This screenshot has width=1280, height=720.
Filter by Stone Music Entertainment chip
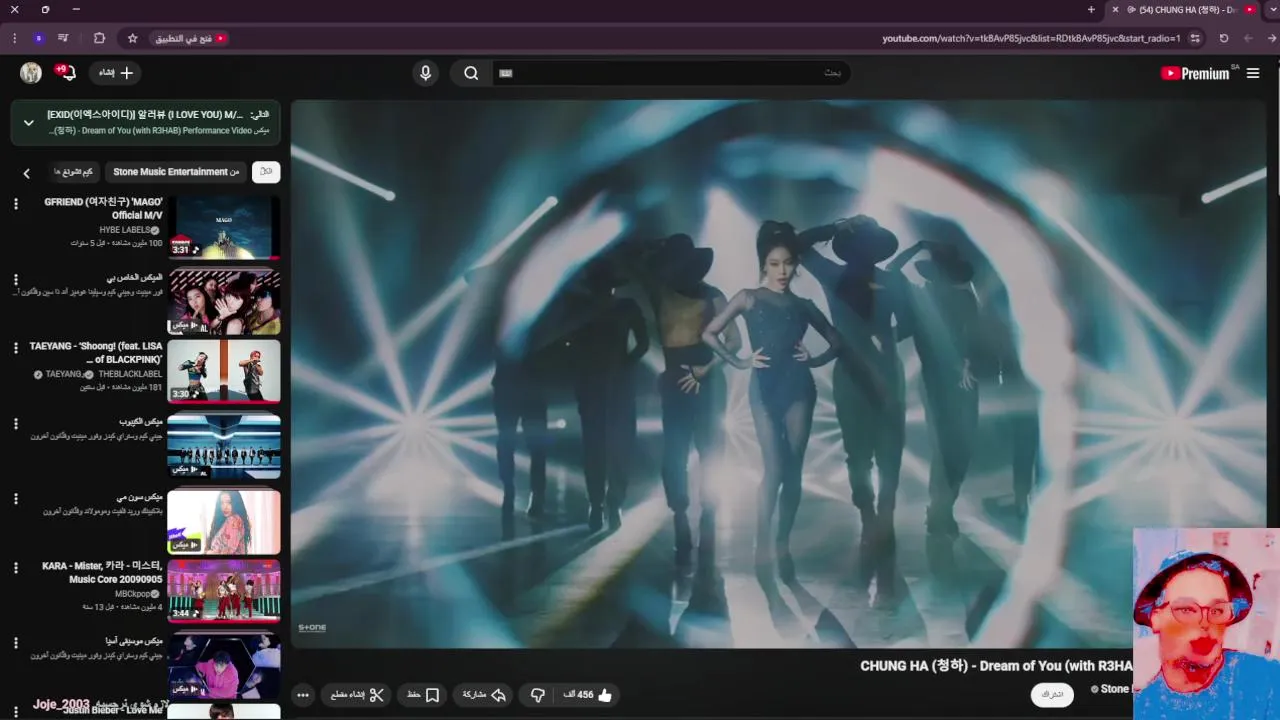pyautogui.click(x=176, y=172)
